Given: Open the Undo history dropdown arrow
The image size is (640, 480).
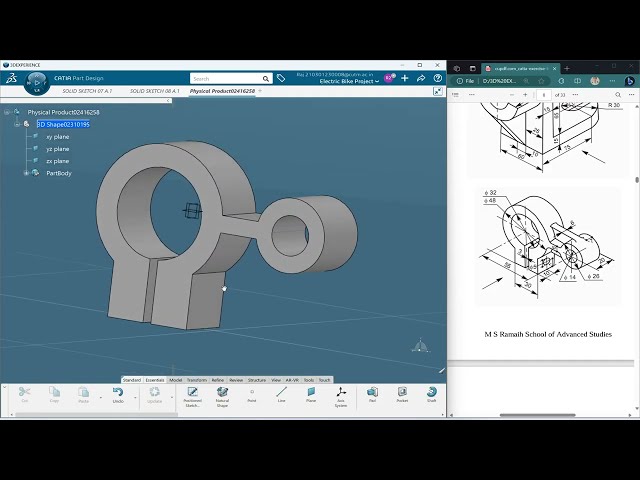Looking at the screenshot, I should [136, 397].
